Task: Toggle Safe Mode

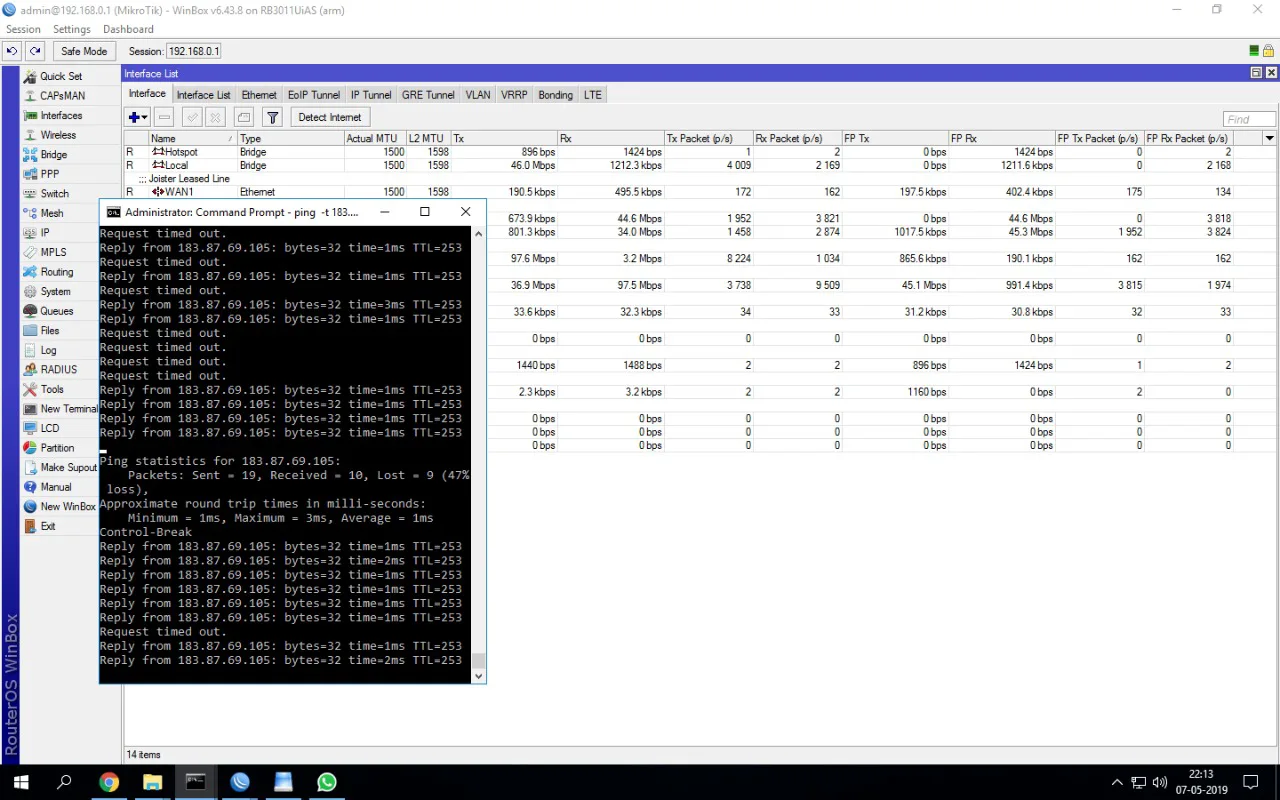Action: pyautogui.click(x=84, y=51)
